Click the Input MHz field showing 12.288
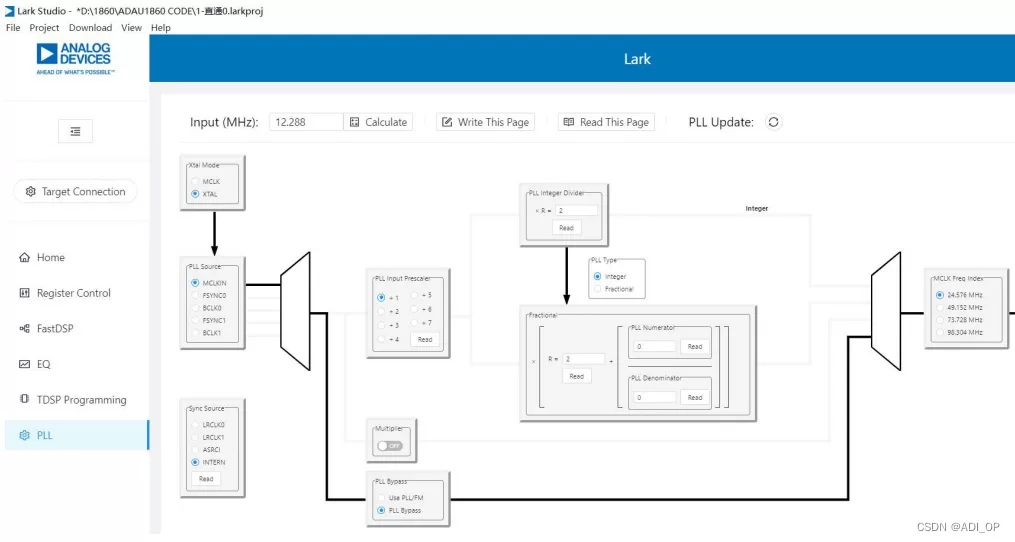This screenshot has height=542, width=1015. (x=306, y=122)
